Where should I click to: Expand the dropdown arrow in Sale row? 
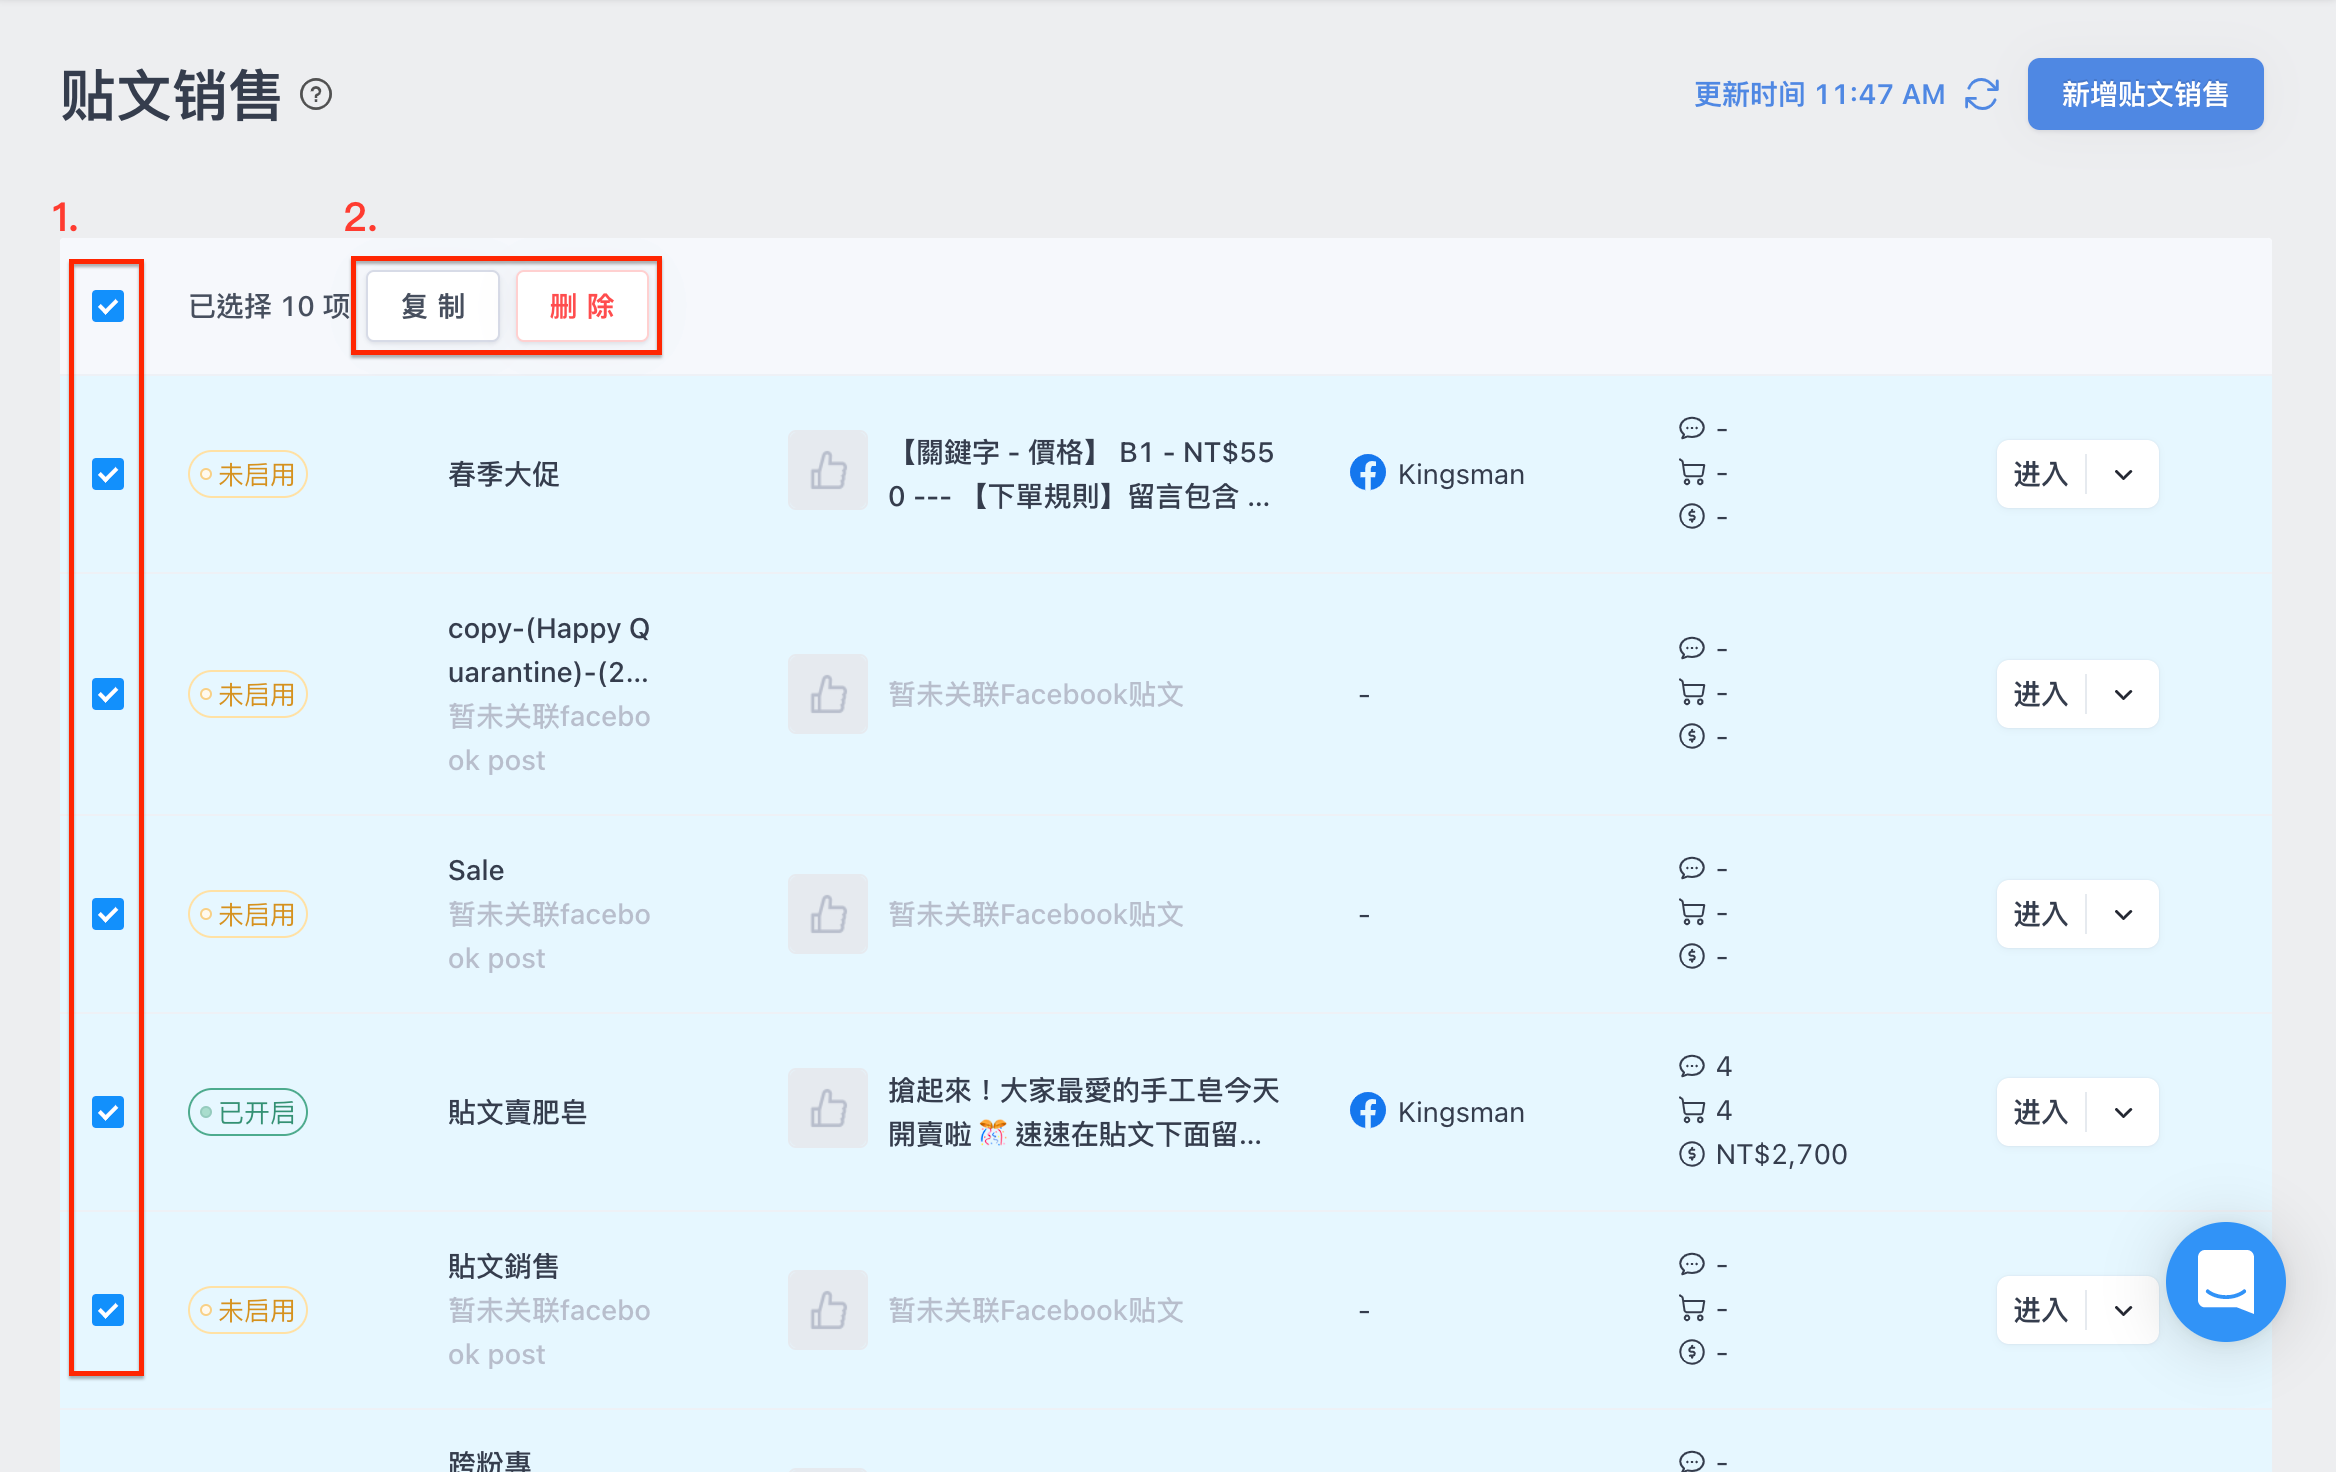[2123, 914]
